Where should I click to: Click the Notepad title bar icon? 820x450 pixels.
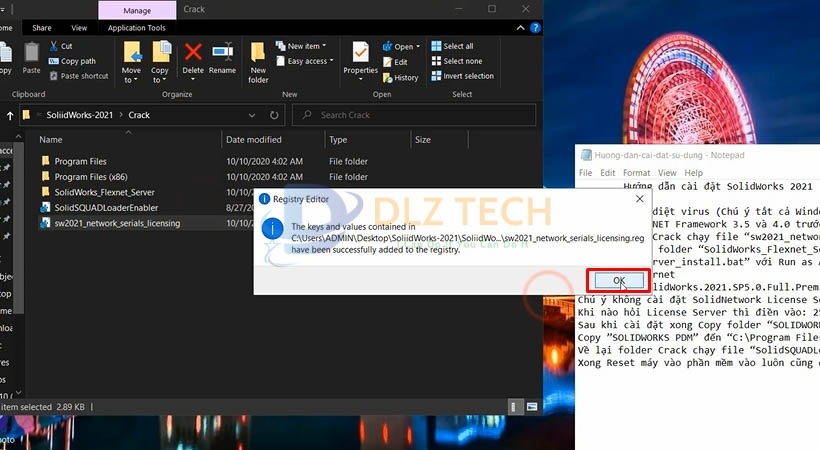[x=586, y=155]
